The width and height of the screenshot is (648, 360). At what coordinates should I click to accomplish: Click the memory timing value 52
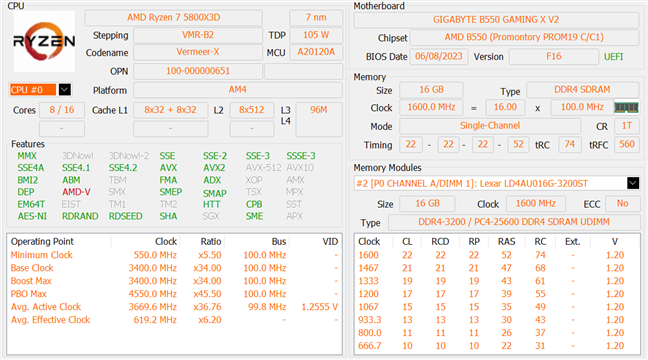click(x=518, y=144)
